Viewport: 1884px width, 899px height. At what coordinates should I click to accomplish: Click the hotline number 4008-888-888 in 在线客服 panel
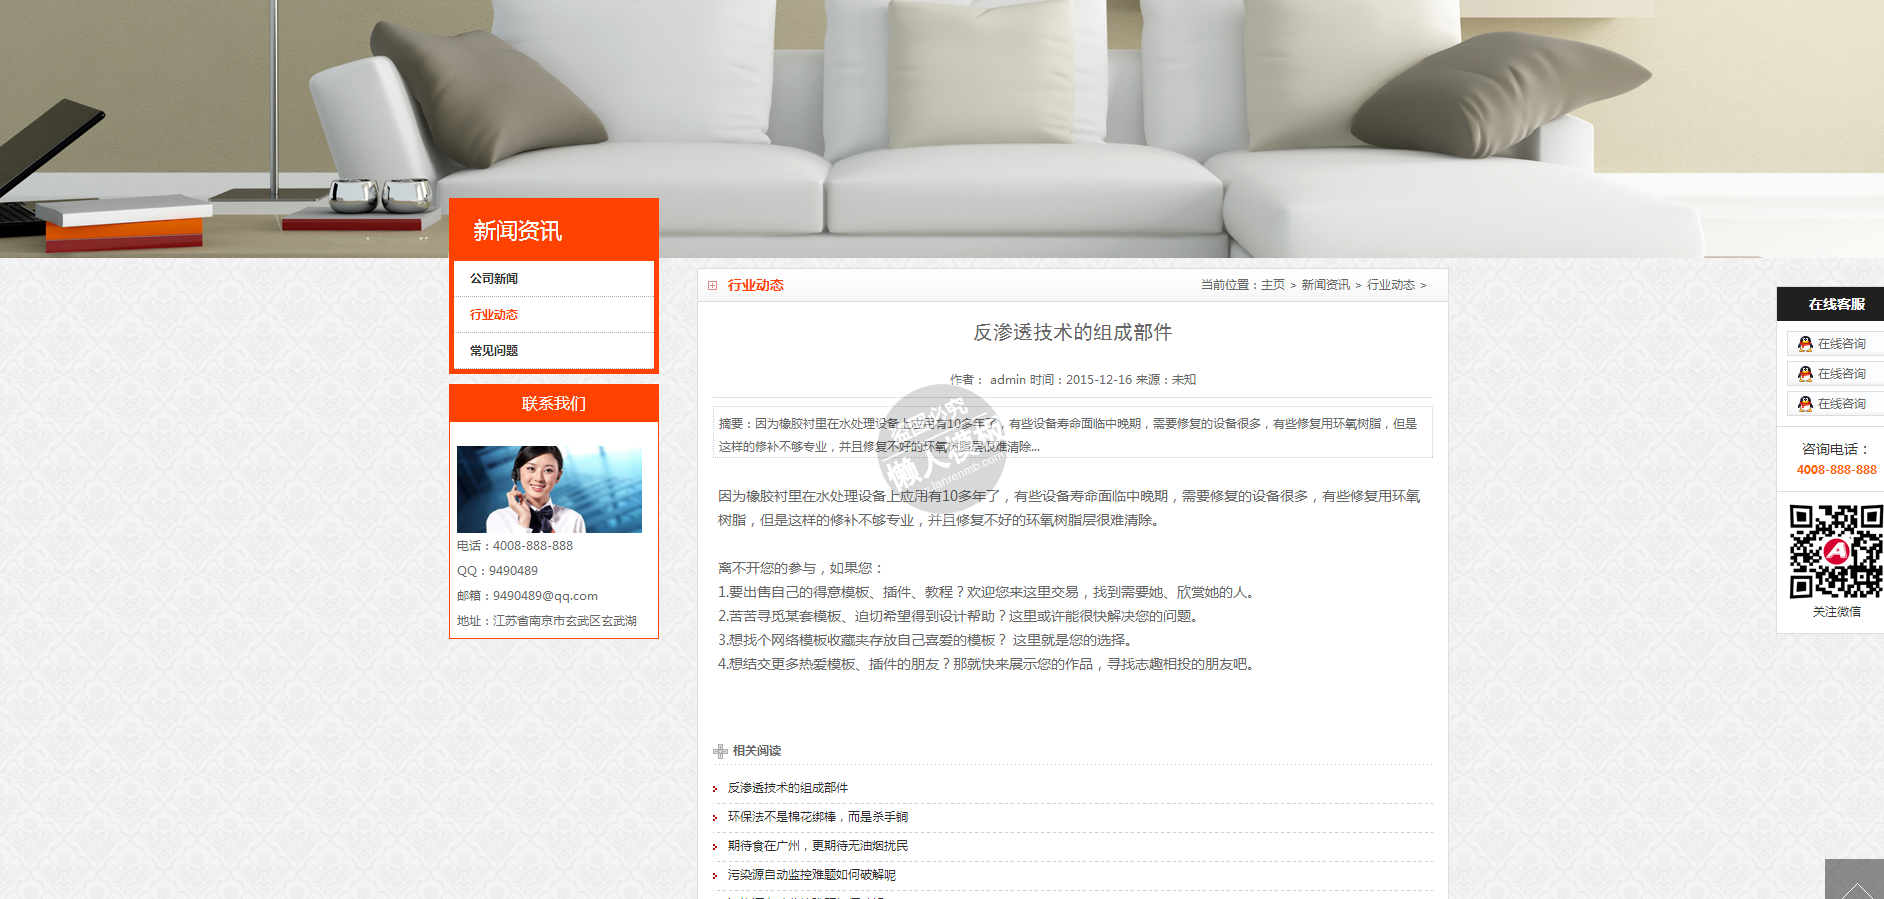[x=1837, y=470]
